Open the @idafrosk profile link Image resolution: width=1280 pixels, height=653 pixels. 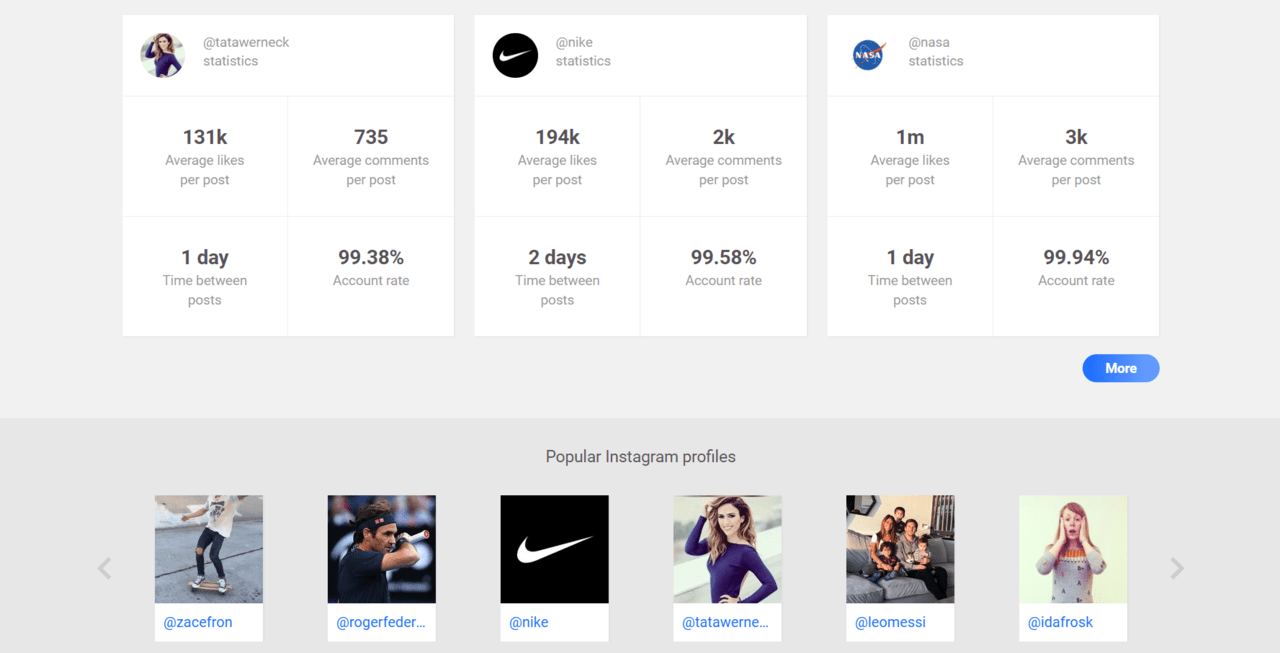pos(1060,622)
